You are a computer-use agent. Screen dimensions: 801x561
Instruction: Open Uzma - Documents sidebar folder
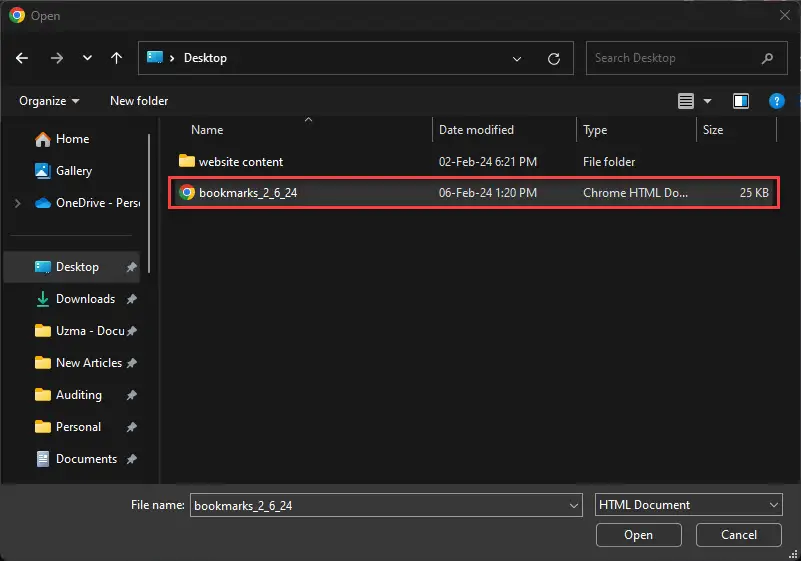tap(80, 331)
